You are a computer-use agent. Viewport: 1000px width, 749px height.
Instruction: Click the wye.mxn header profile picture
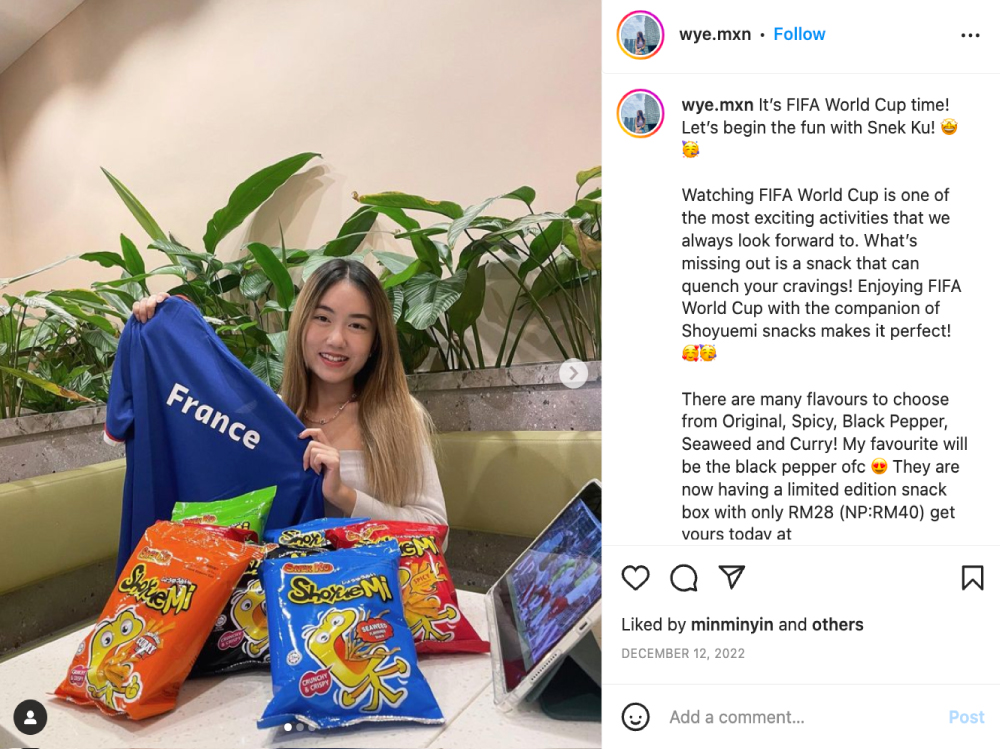(x=640, y=34)
